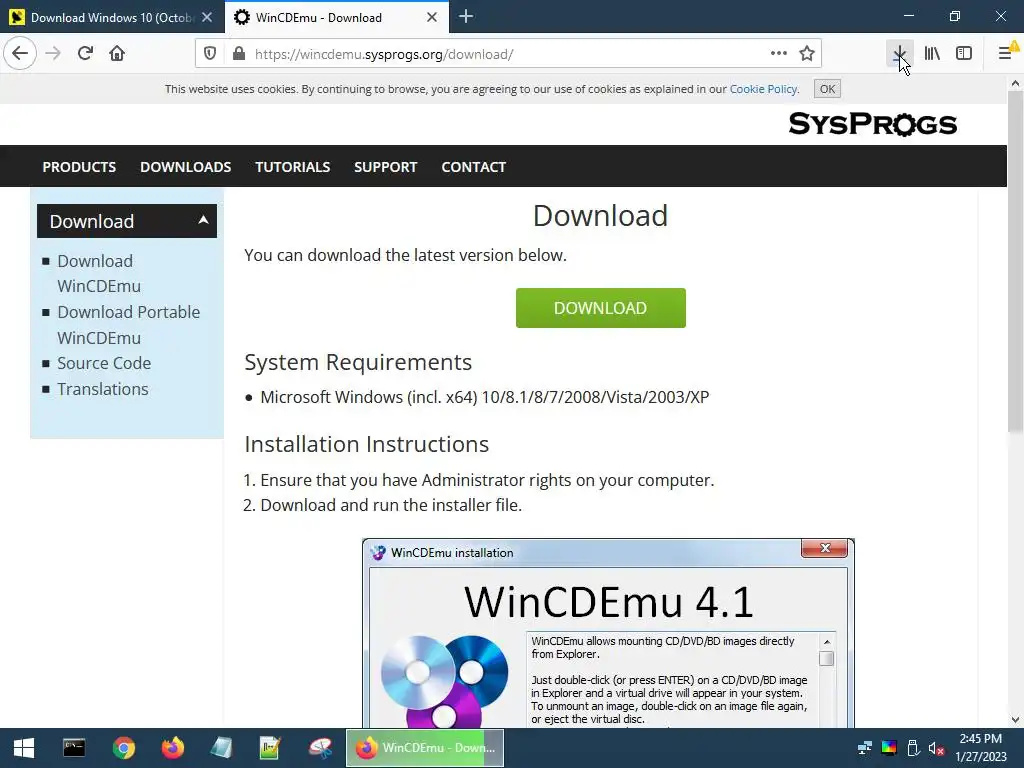Open the Library icon
The height and width of the screenshot is (768, 1024).
(932, 54)
